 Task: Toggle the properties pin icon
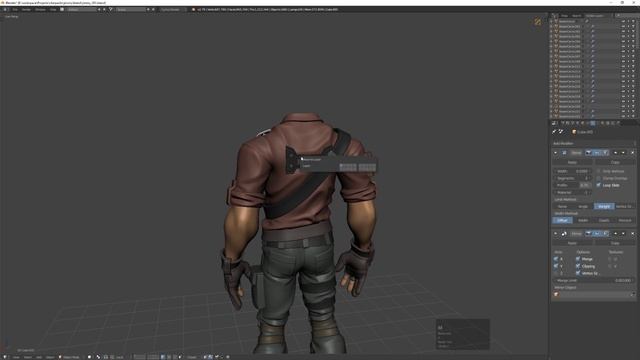point(554,132)
